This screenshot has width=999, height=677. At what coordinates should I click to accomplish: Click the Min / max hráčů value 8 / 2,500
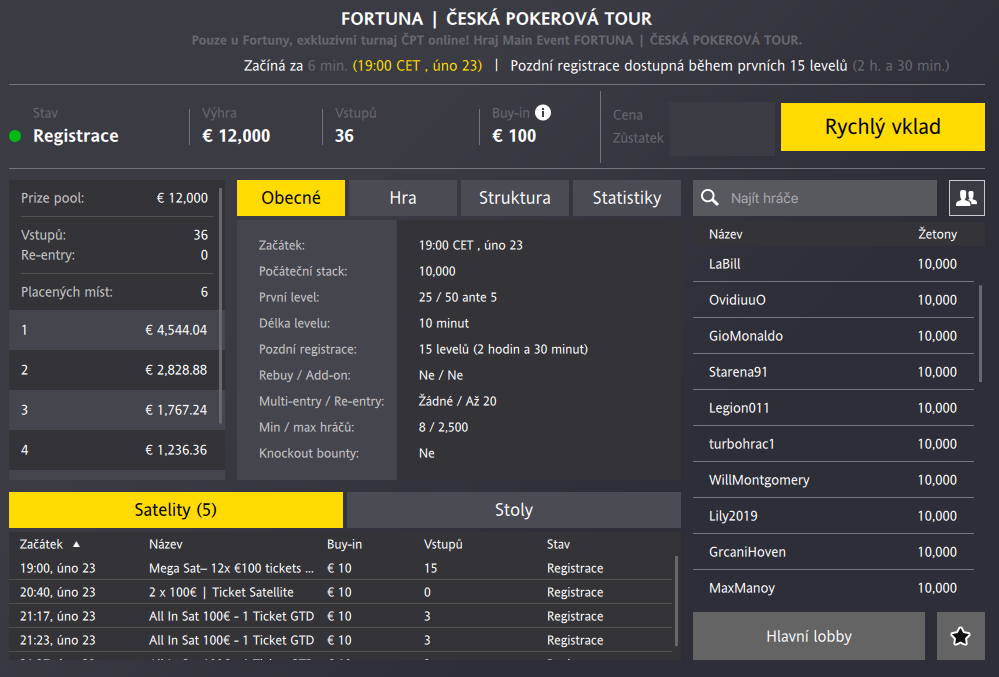(x=443, y=427)
